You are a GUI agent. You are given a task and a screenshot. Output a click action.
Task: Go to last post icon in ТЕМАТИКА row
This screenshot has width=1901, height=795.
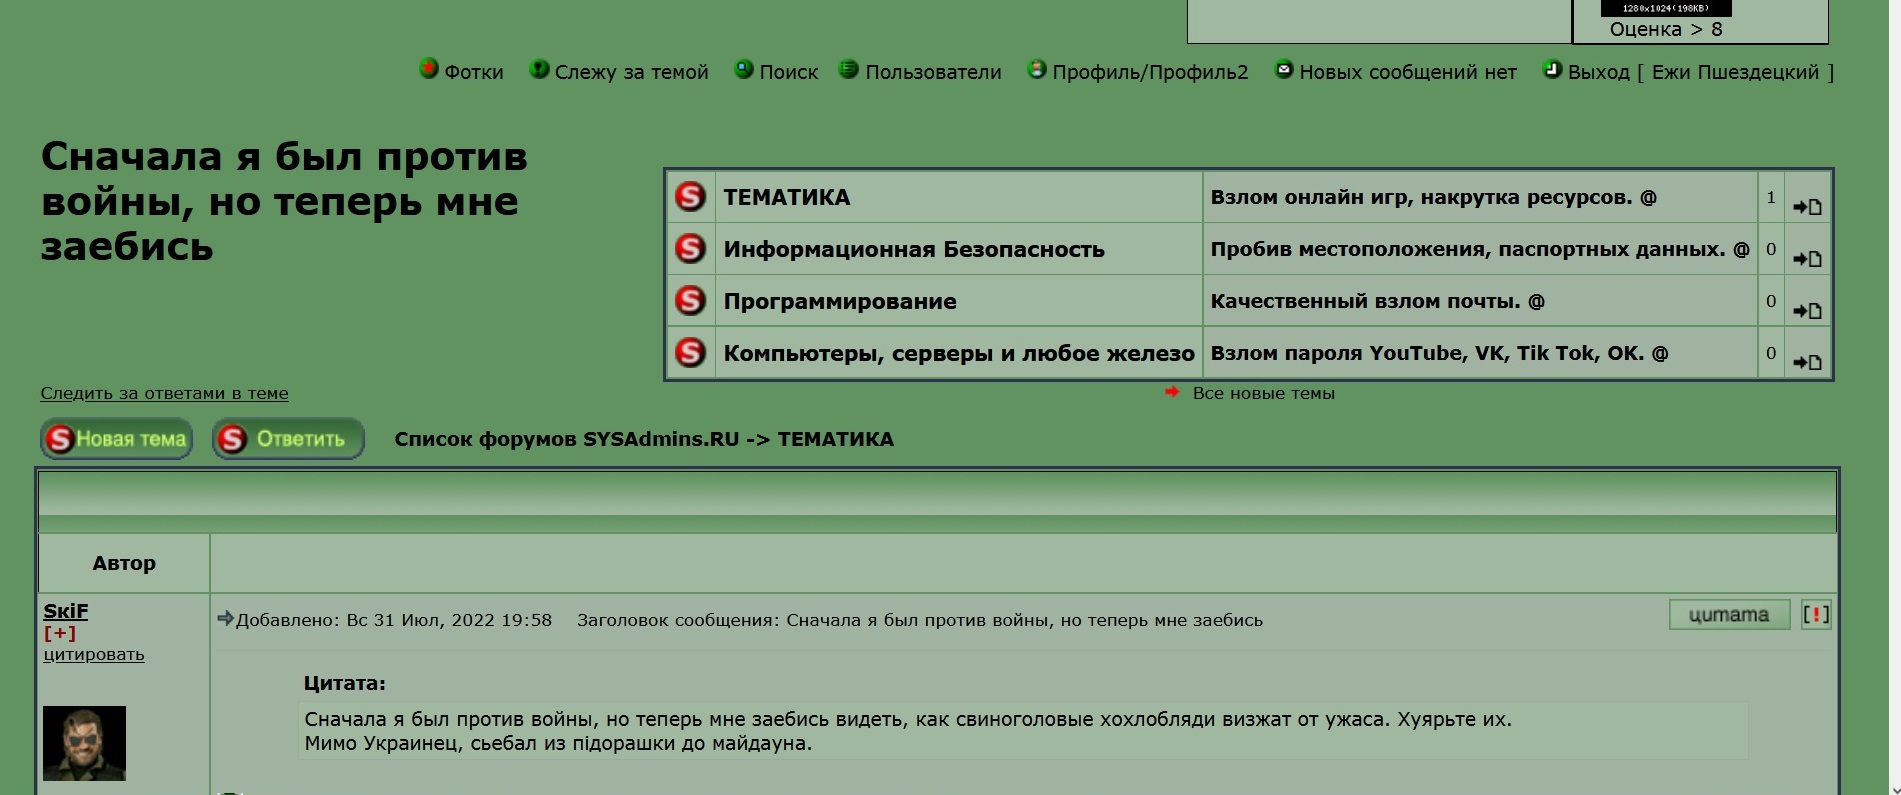click(1807, 207)
